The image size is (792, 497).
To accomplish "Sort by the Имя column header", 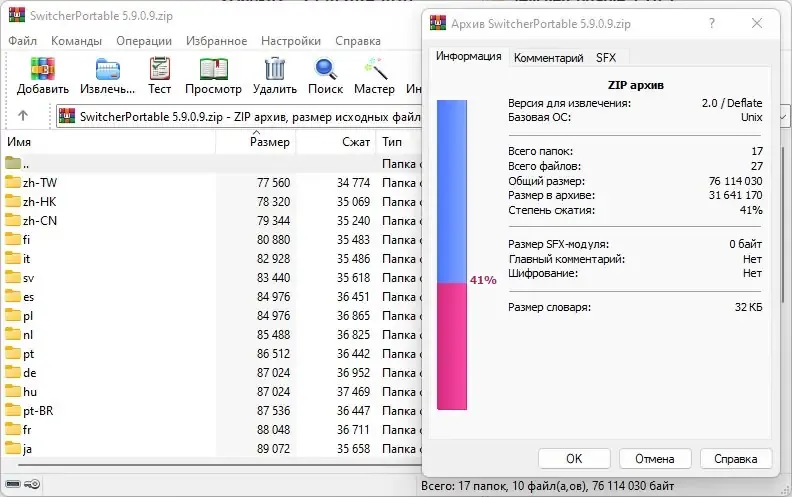I will pyautogui.click(x=110, y=142).
